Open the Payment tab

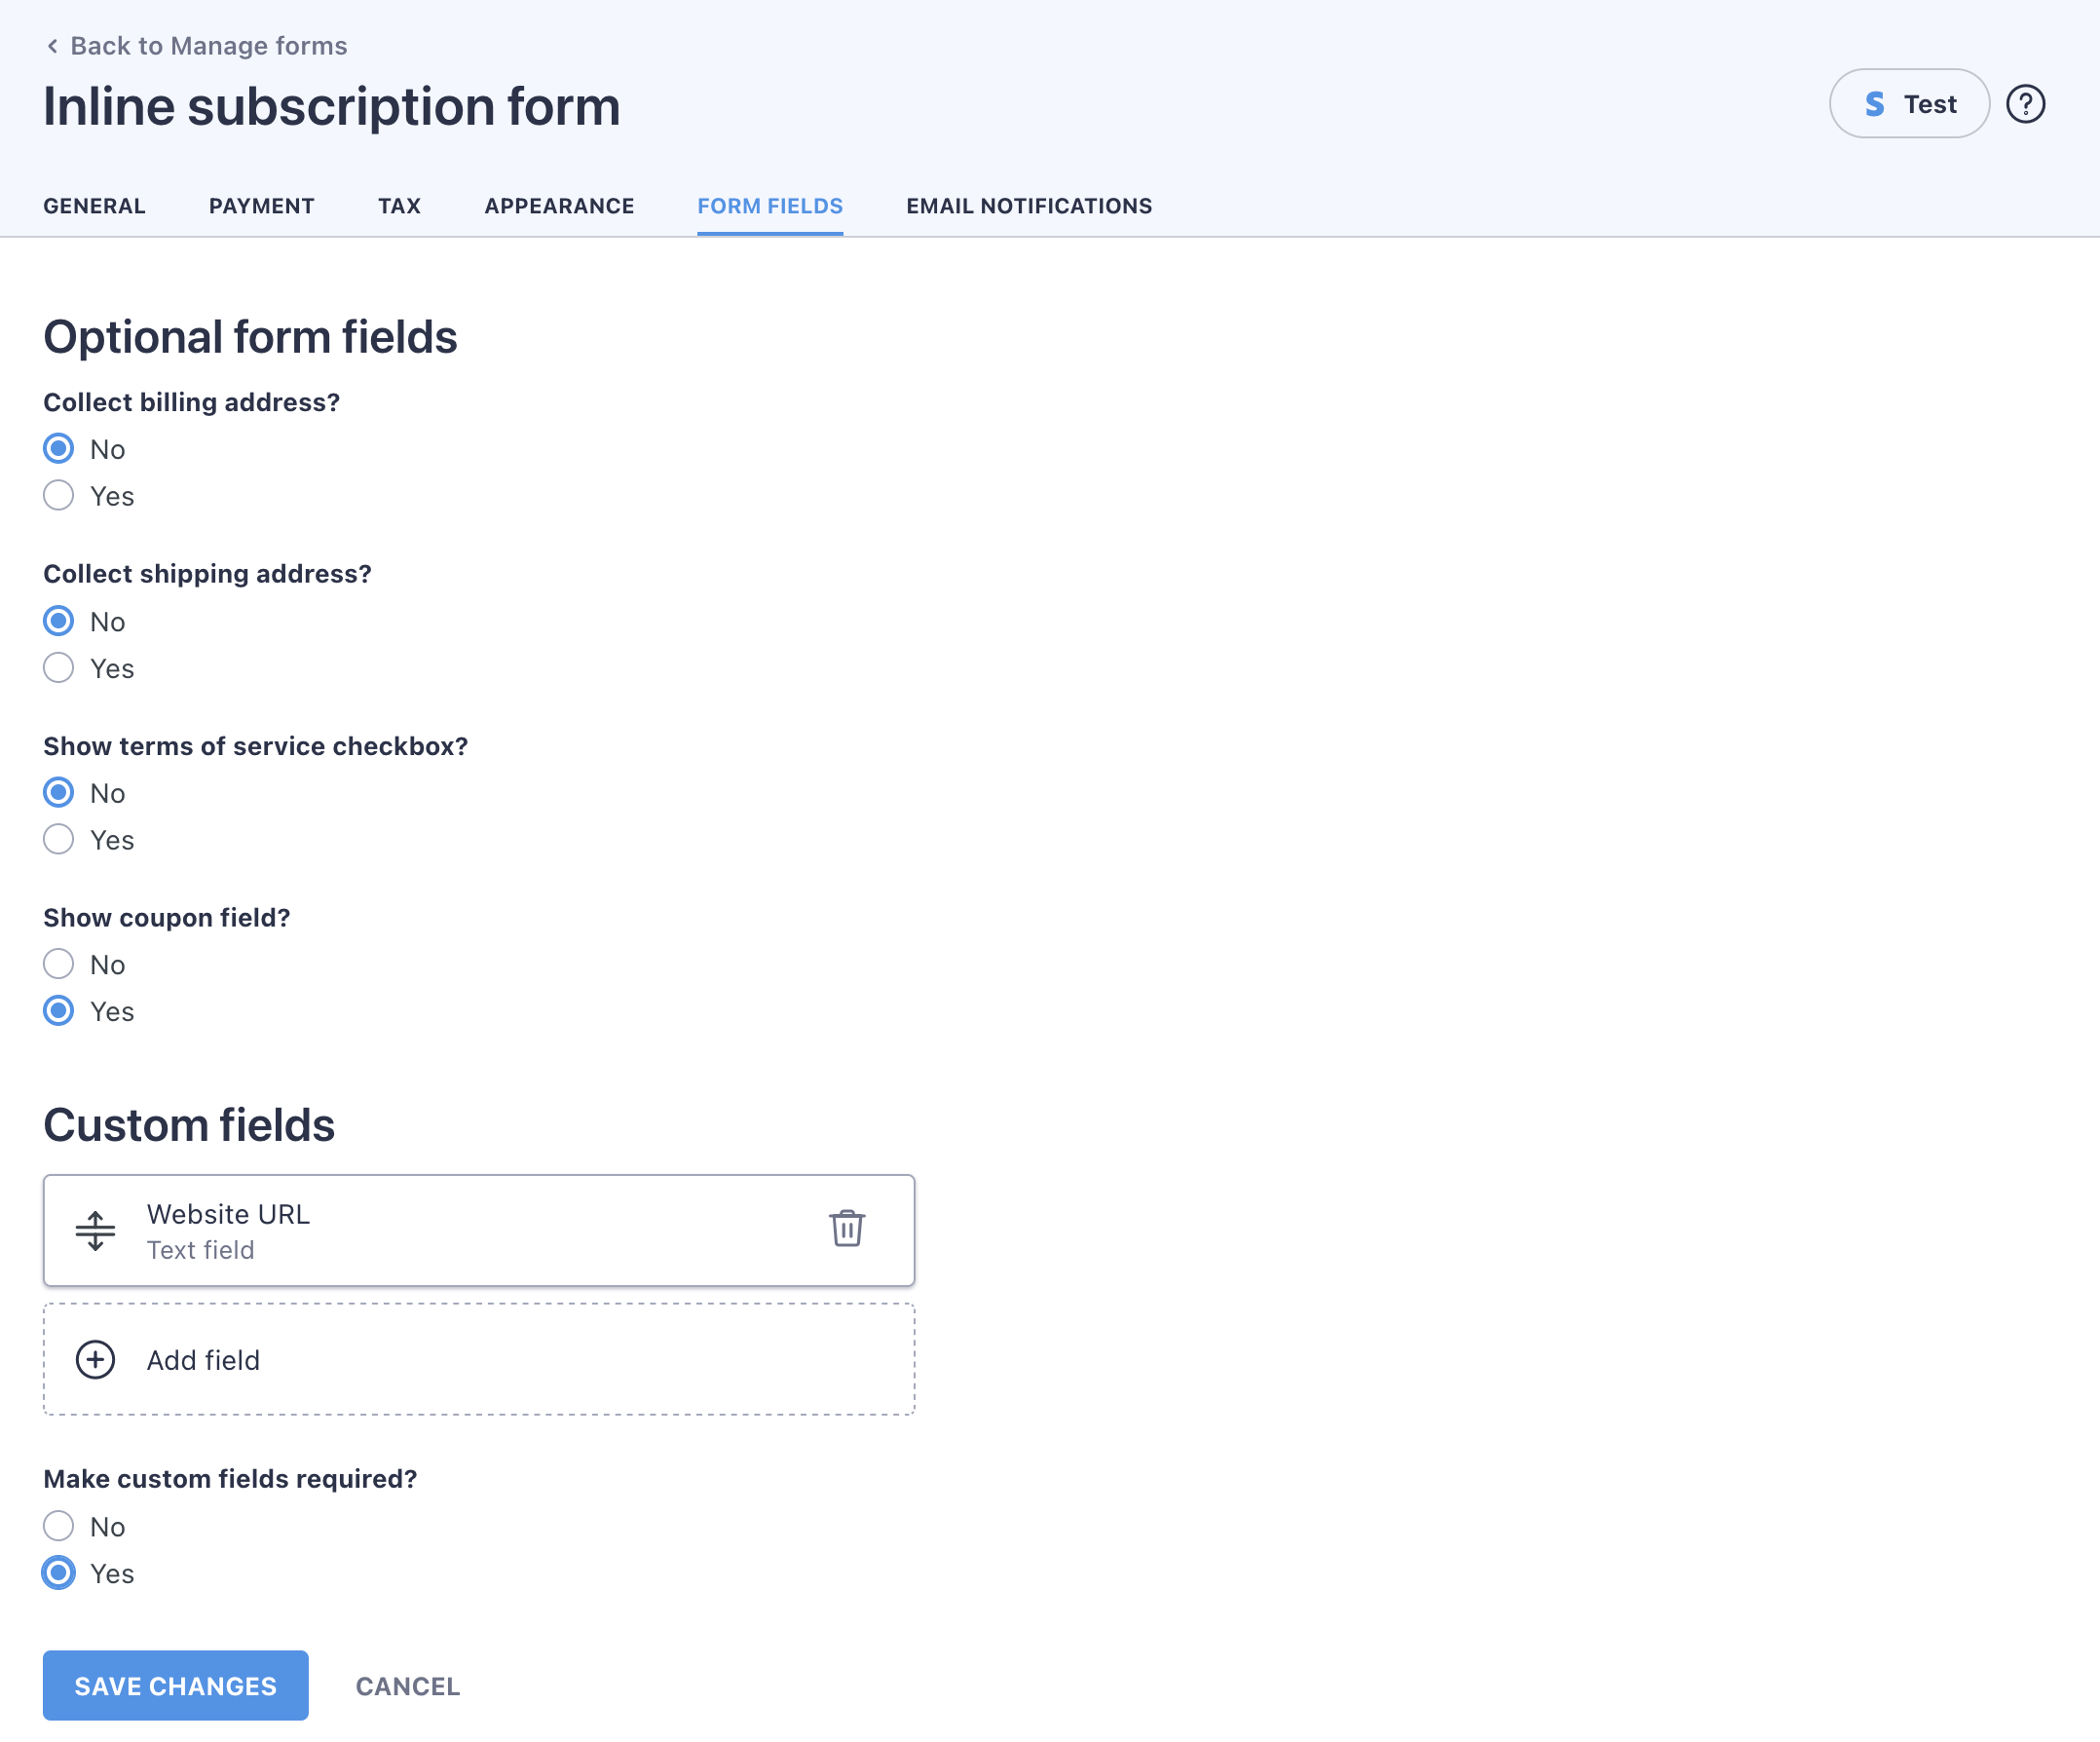[262, 206]
